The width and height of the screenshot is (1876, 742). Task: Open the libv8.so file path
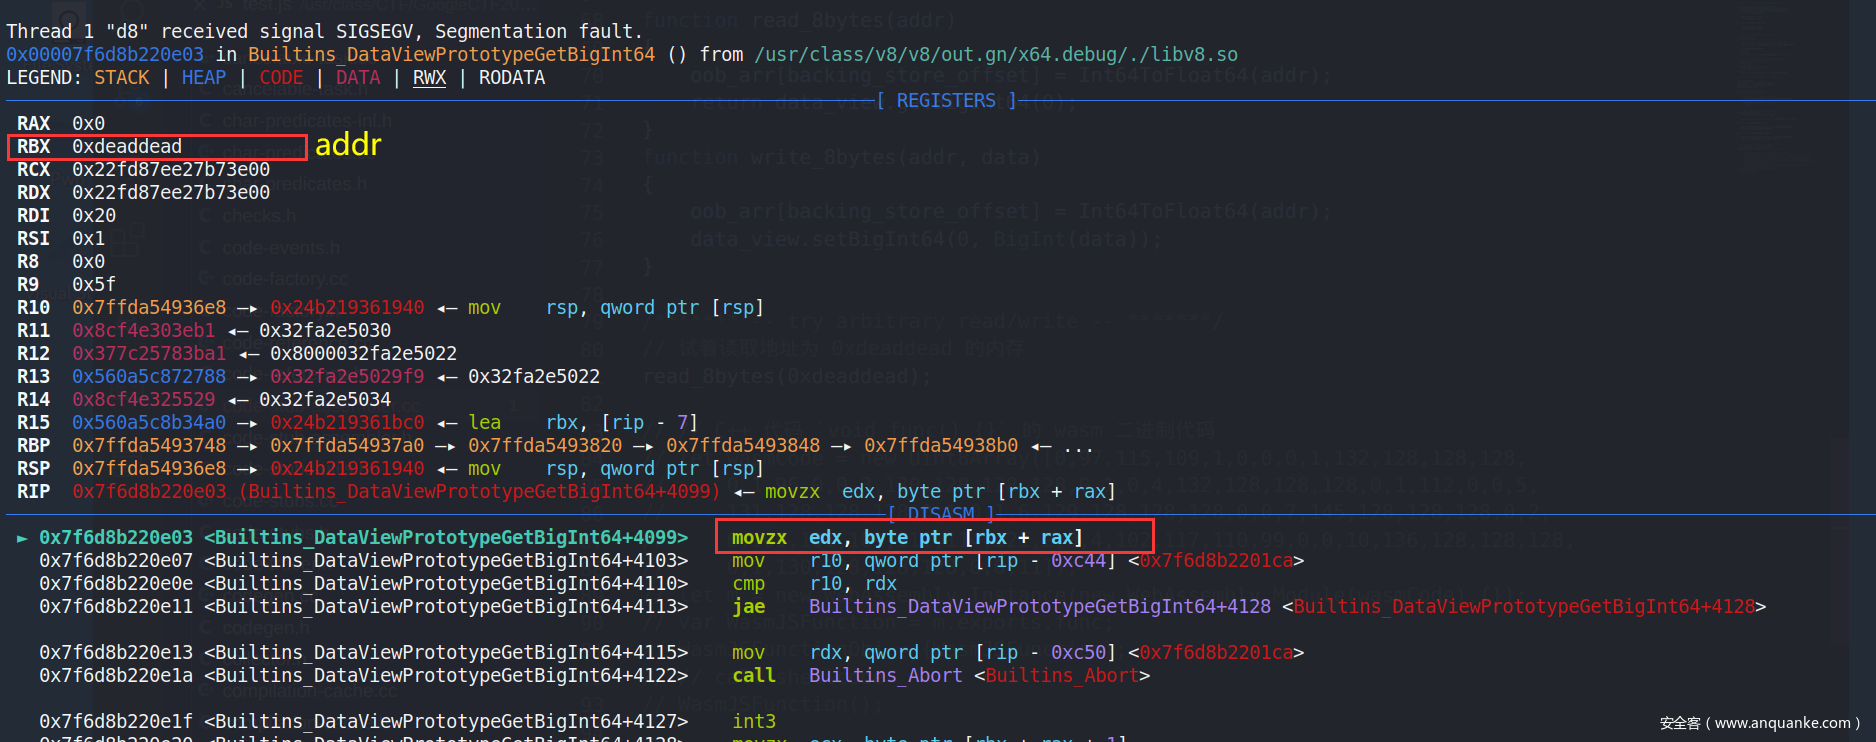pos(996,55)
